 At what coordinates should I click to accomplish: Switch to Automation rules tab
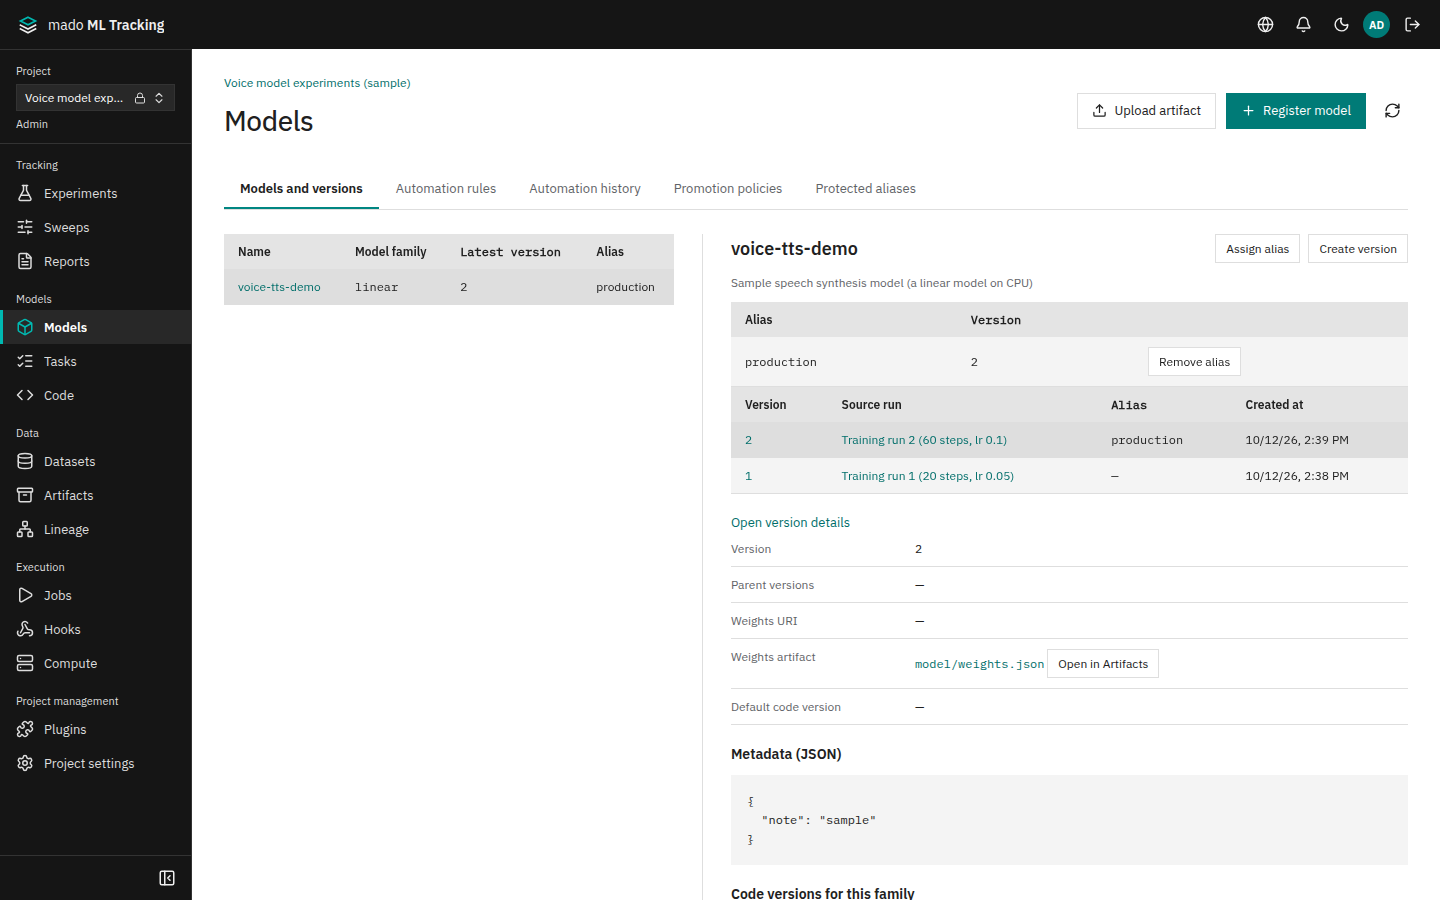(446, 189)
